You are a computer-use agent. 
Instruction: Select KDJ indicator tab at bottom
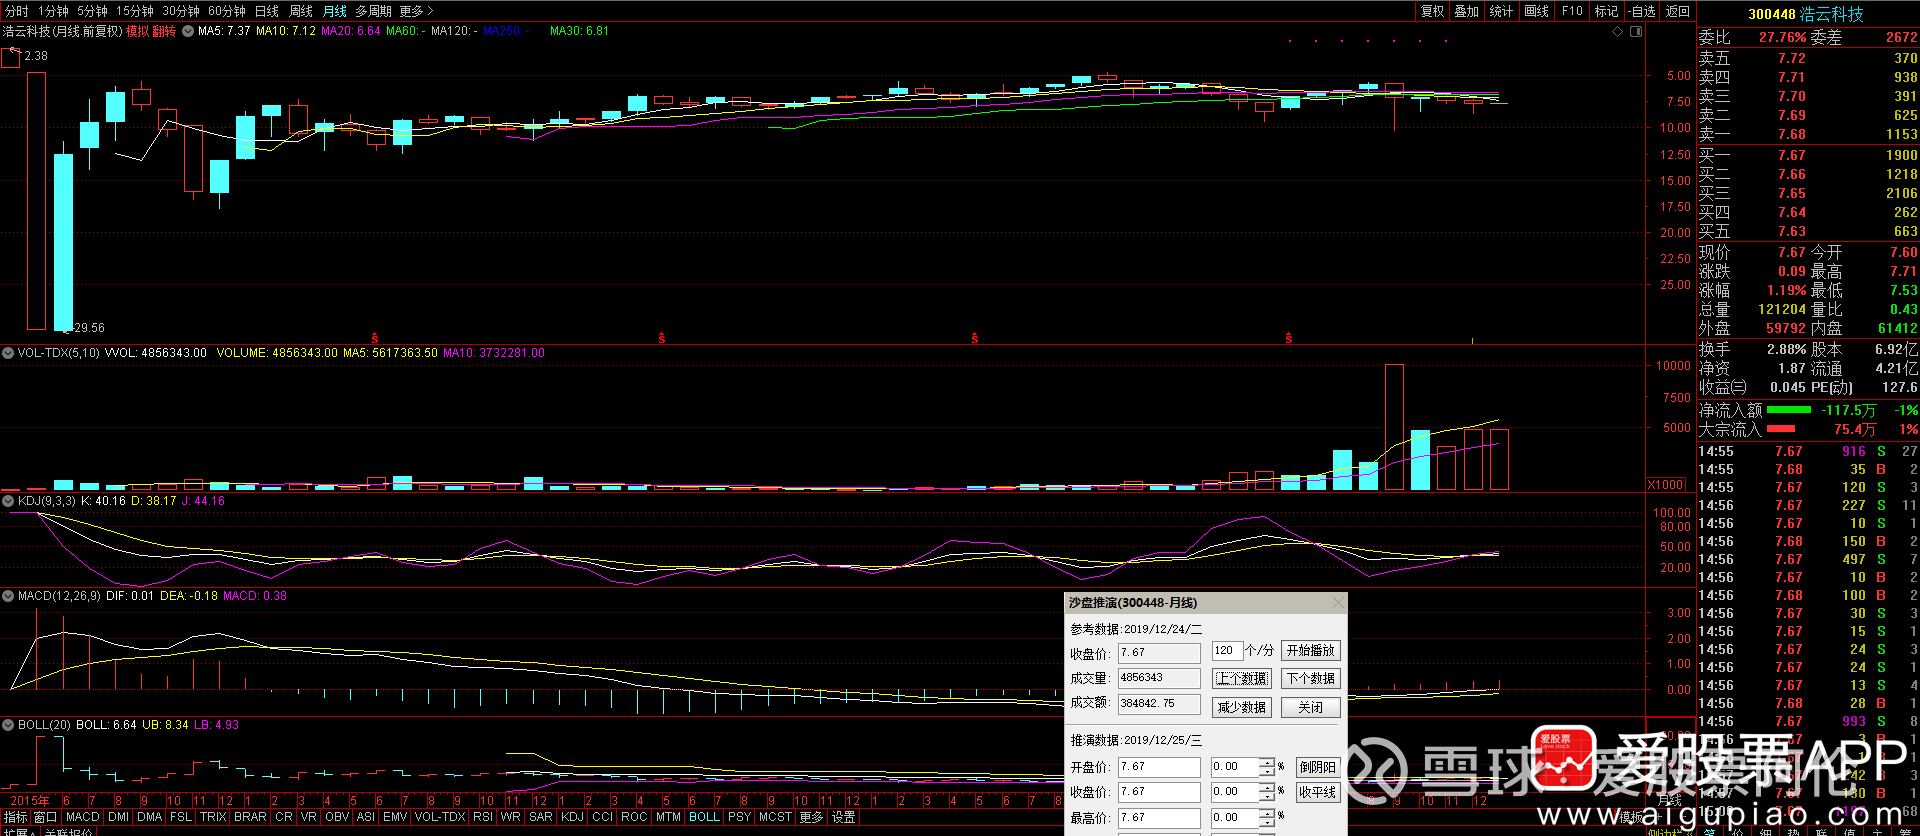point(572,817)
